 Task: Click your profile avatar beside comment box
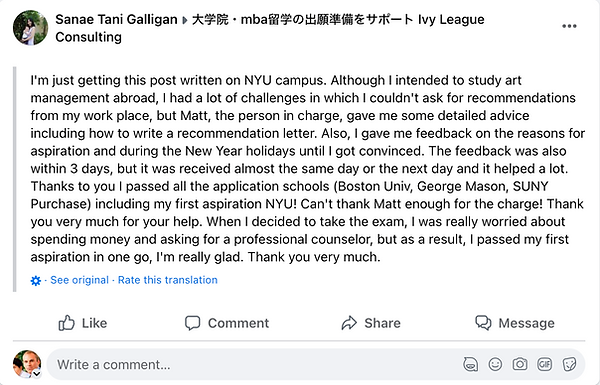(27, 364)
